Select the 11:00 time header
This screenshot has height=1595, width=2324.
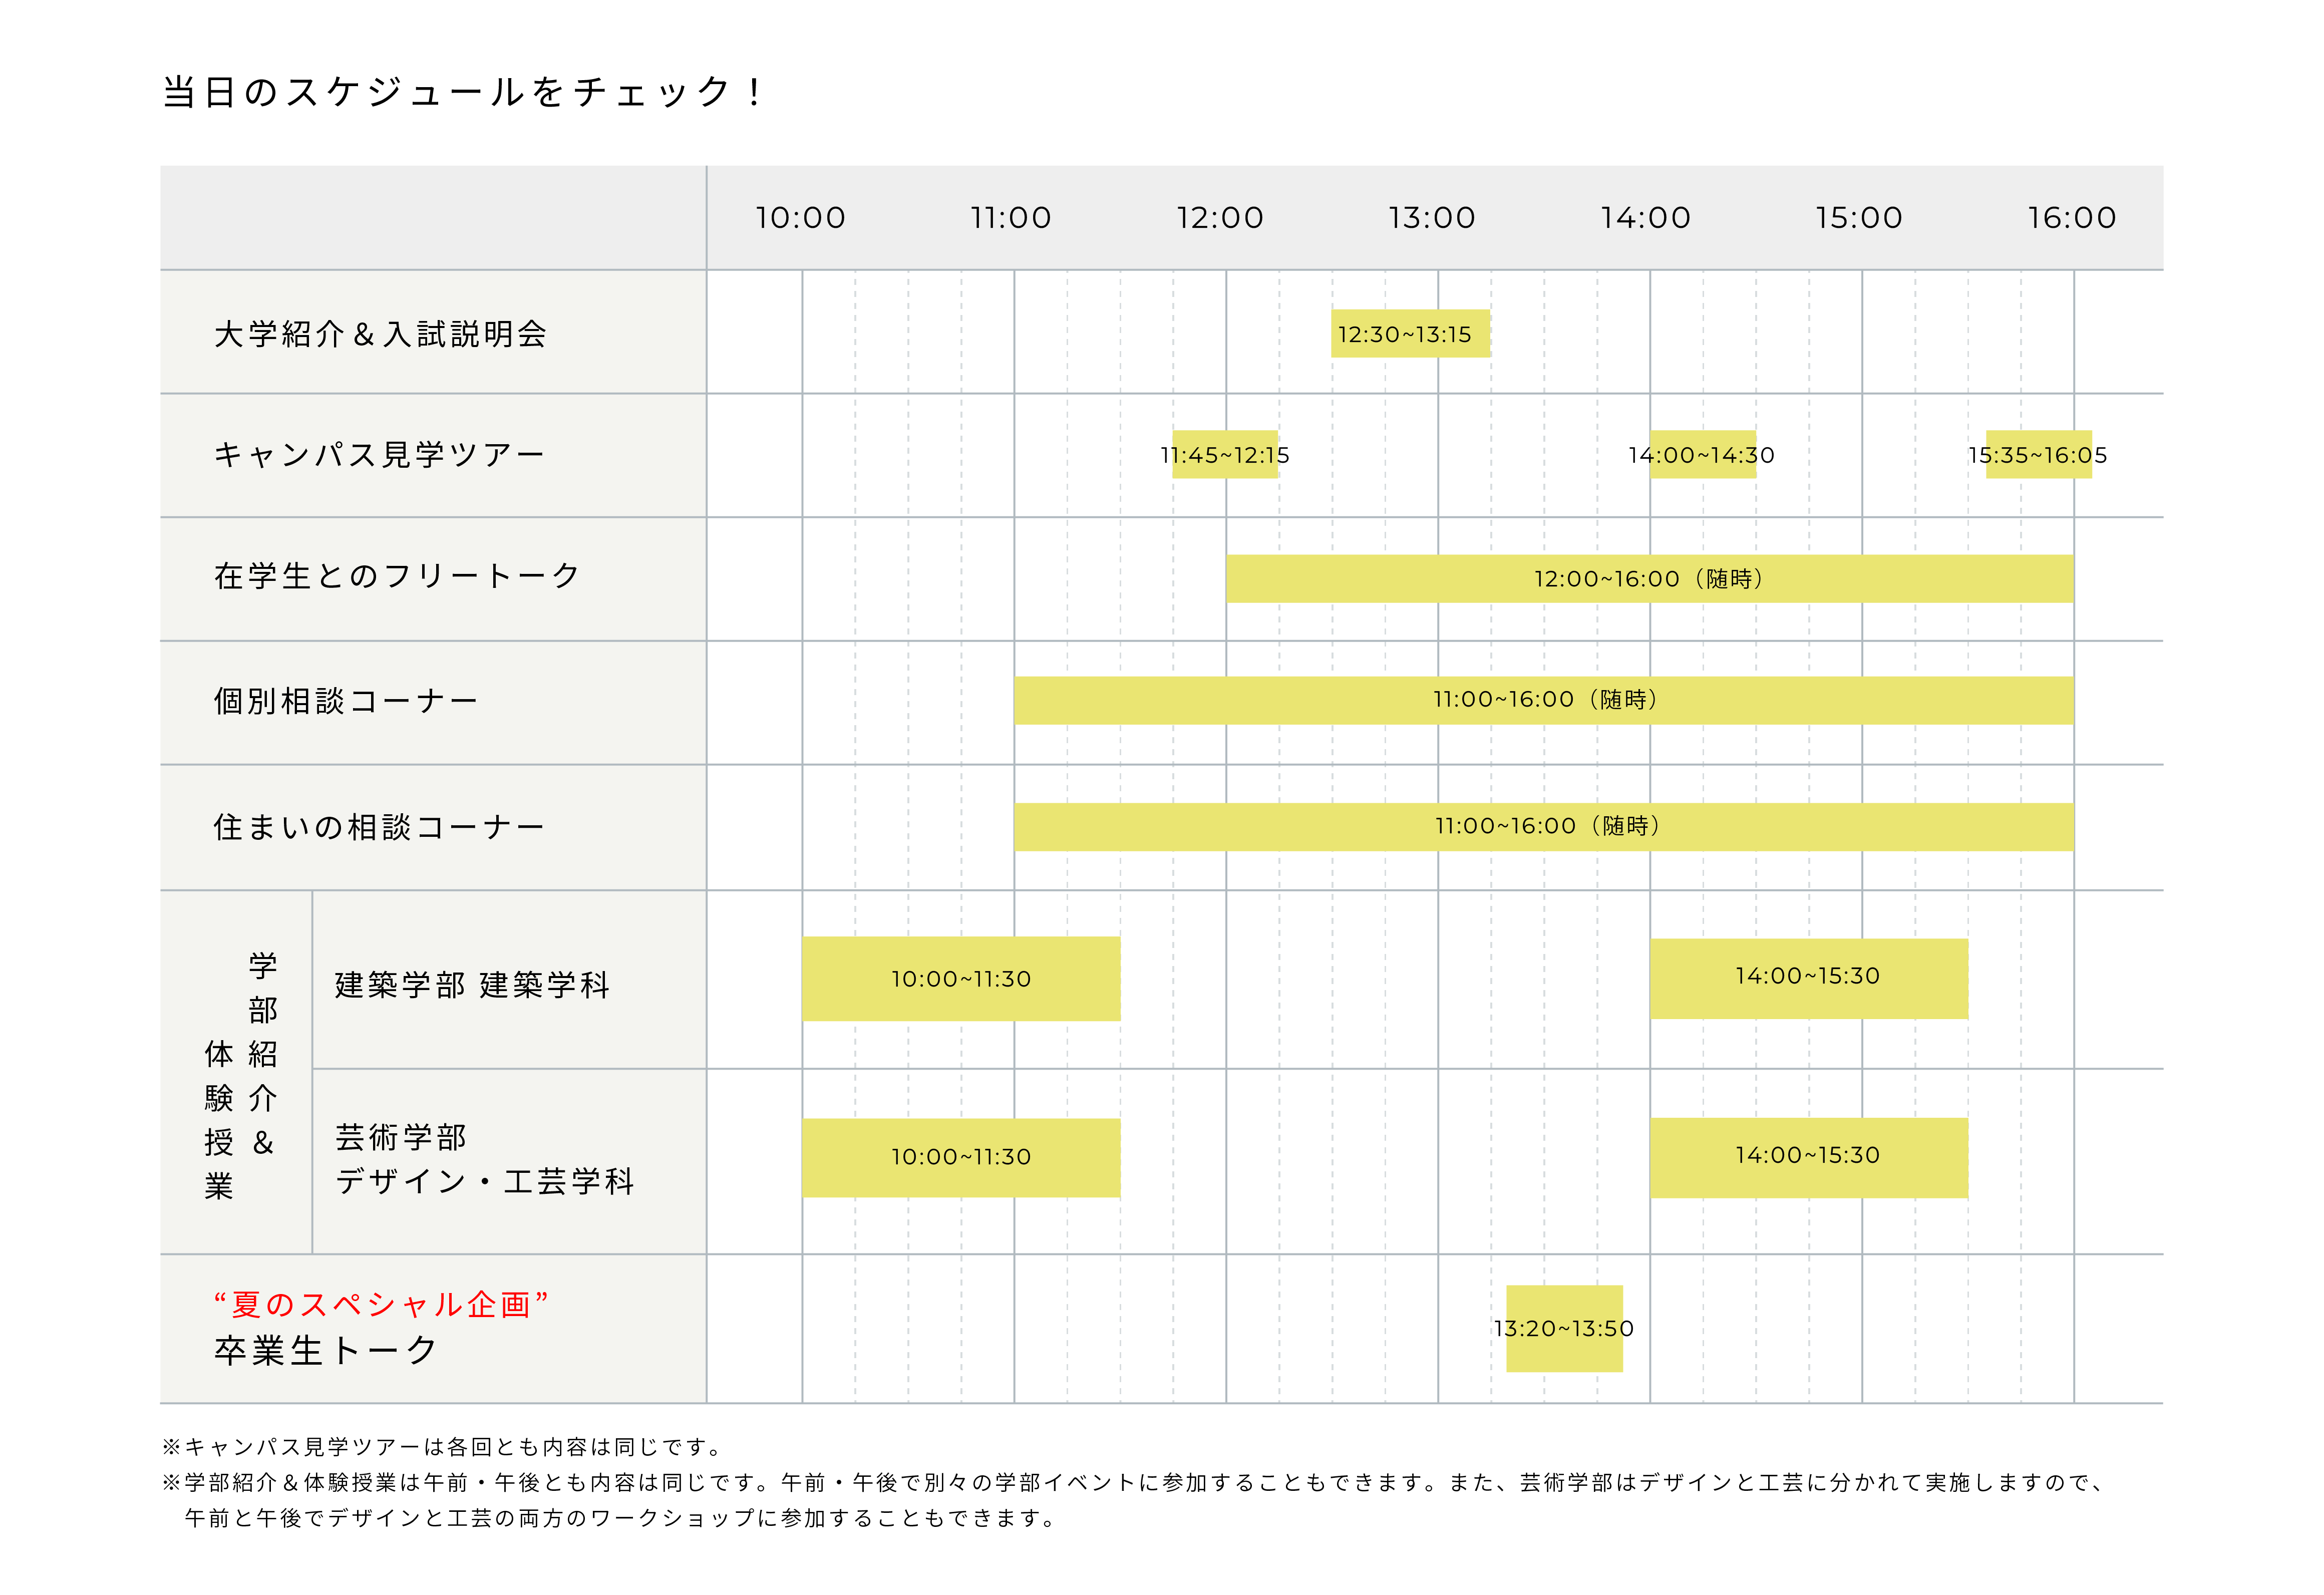pos(1012,218)
